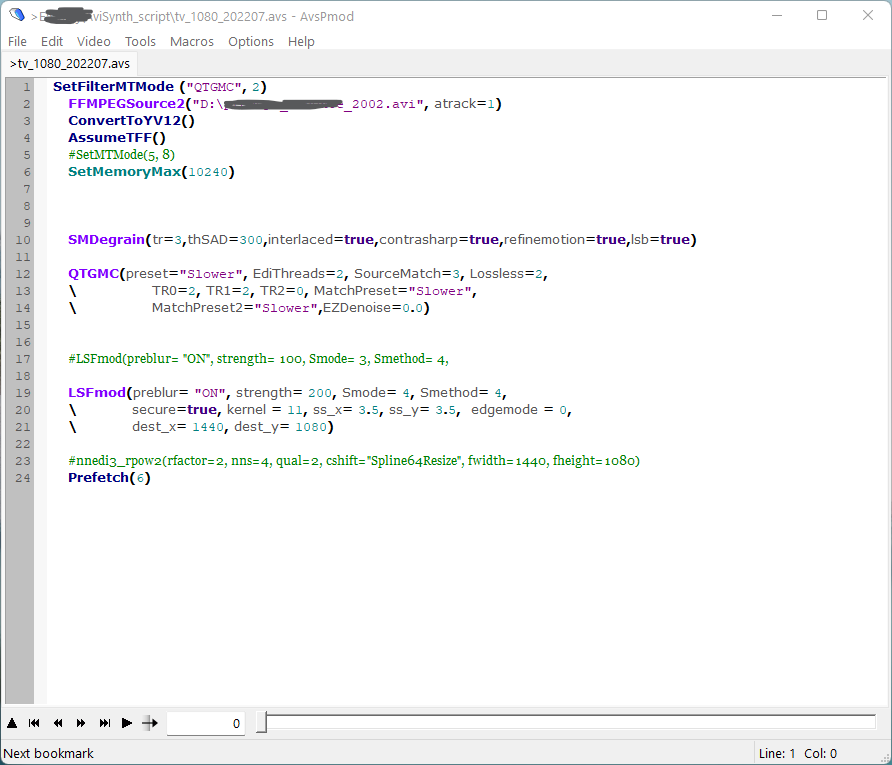Click the toggle video preview triangle button
This screenshot has height=765, width=892.
(x=12, y=723)
